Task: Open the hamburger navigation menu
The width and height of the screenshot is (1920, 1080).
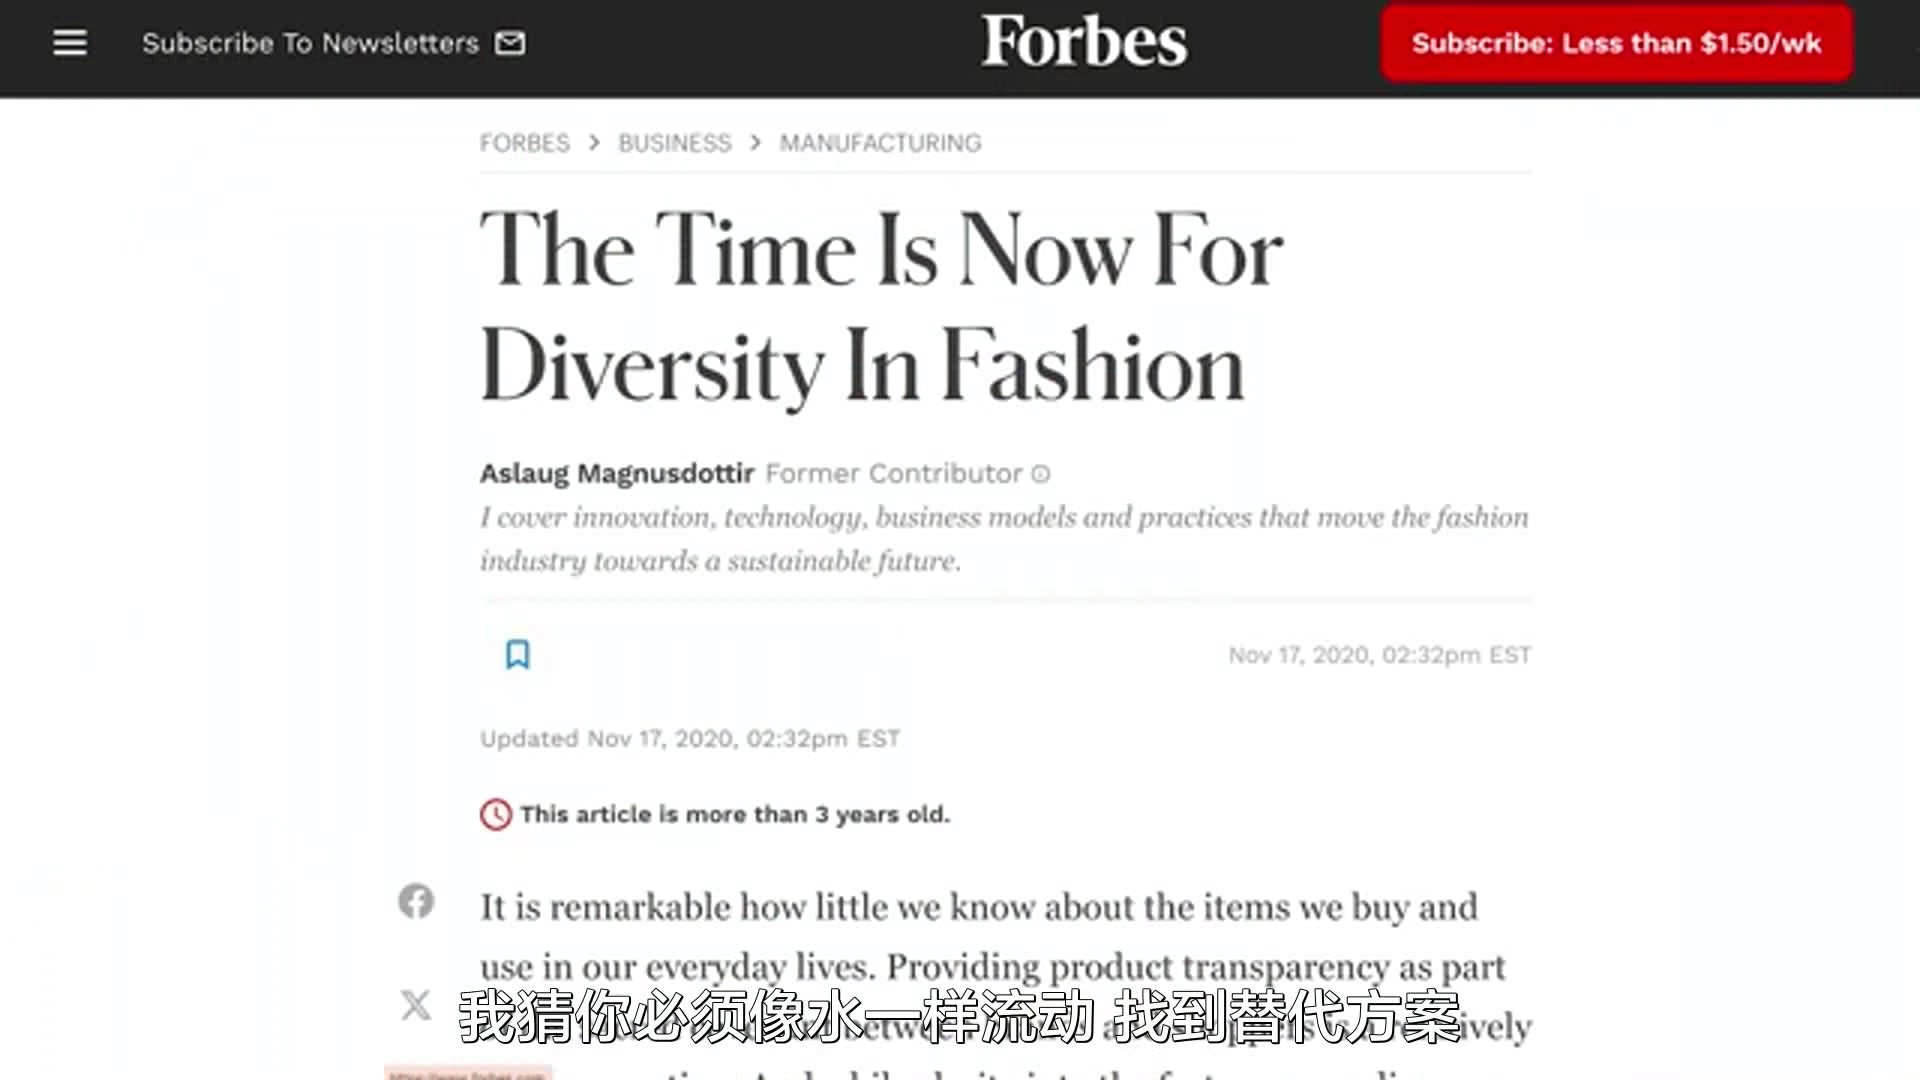Action: click(70, 43)
